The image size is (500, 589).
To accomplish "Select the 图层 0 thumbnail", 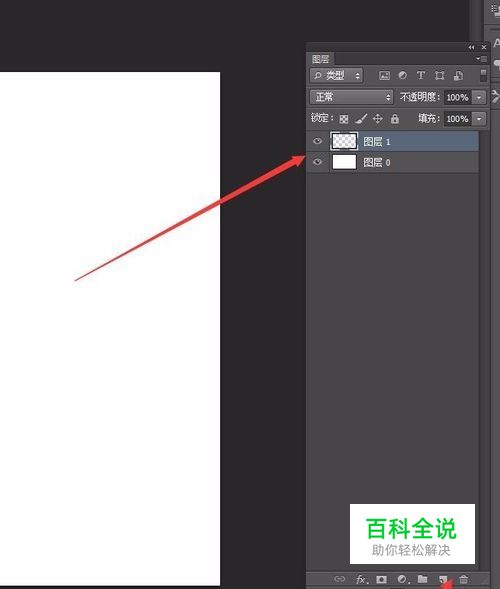I will (344, 162).
